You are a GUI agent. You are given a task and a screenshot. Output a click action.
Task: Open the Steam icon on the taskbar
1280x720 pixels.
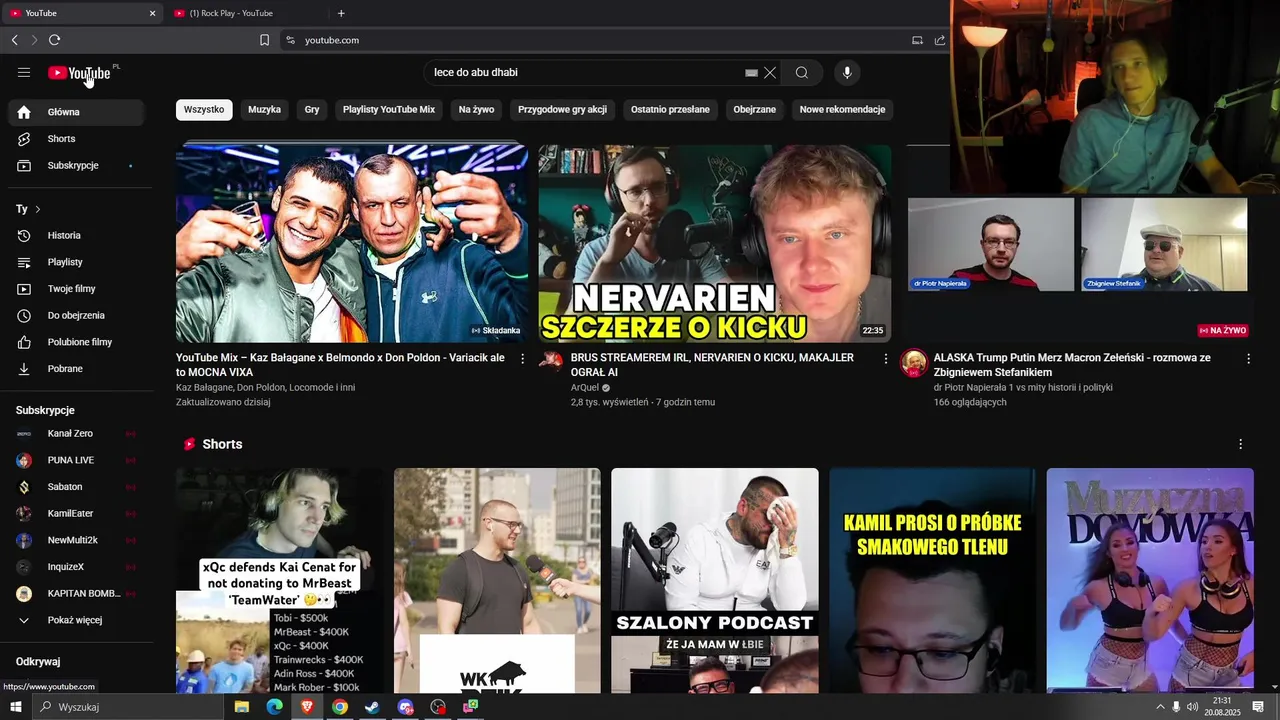pyautogui.click(x=372, y=707)
